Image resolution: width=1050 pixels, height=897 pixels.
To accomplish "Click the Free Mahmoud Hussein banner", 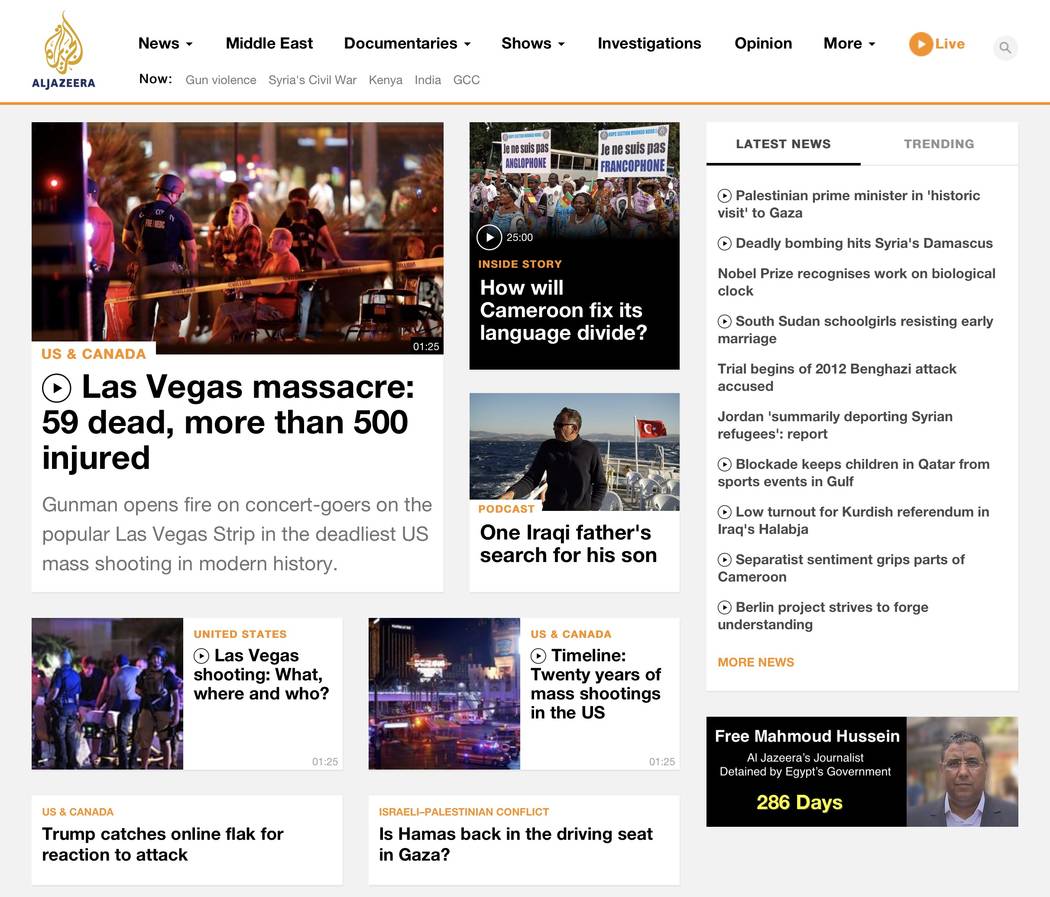I will coord(862,772).
